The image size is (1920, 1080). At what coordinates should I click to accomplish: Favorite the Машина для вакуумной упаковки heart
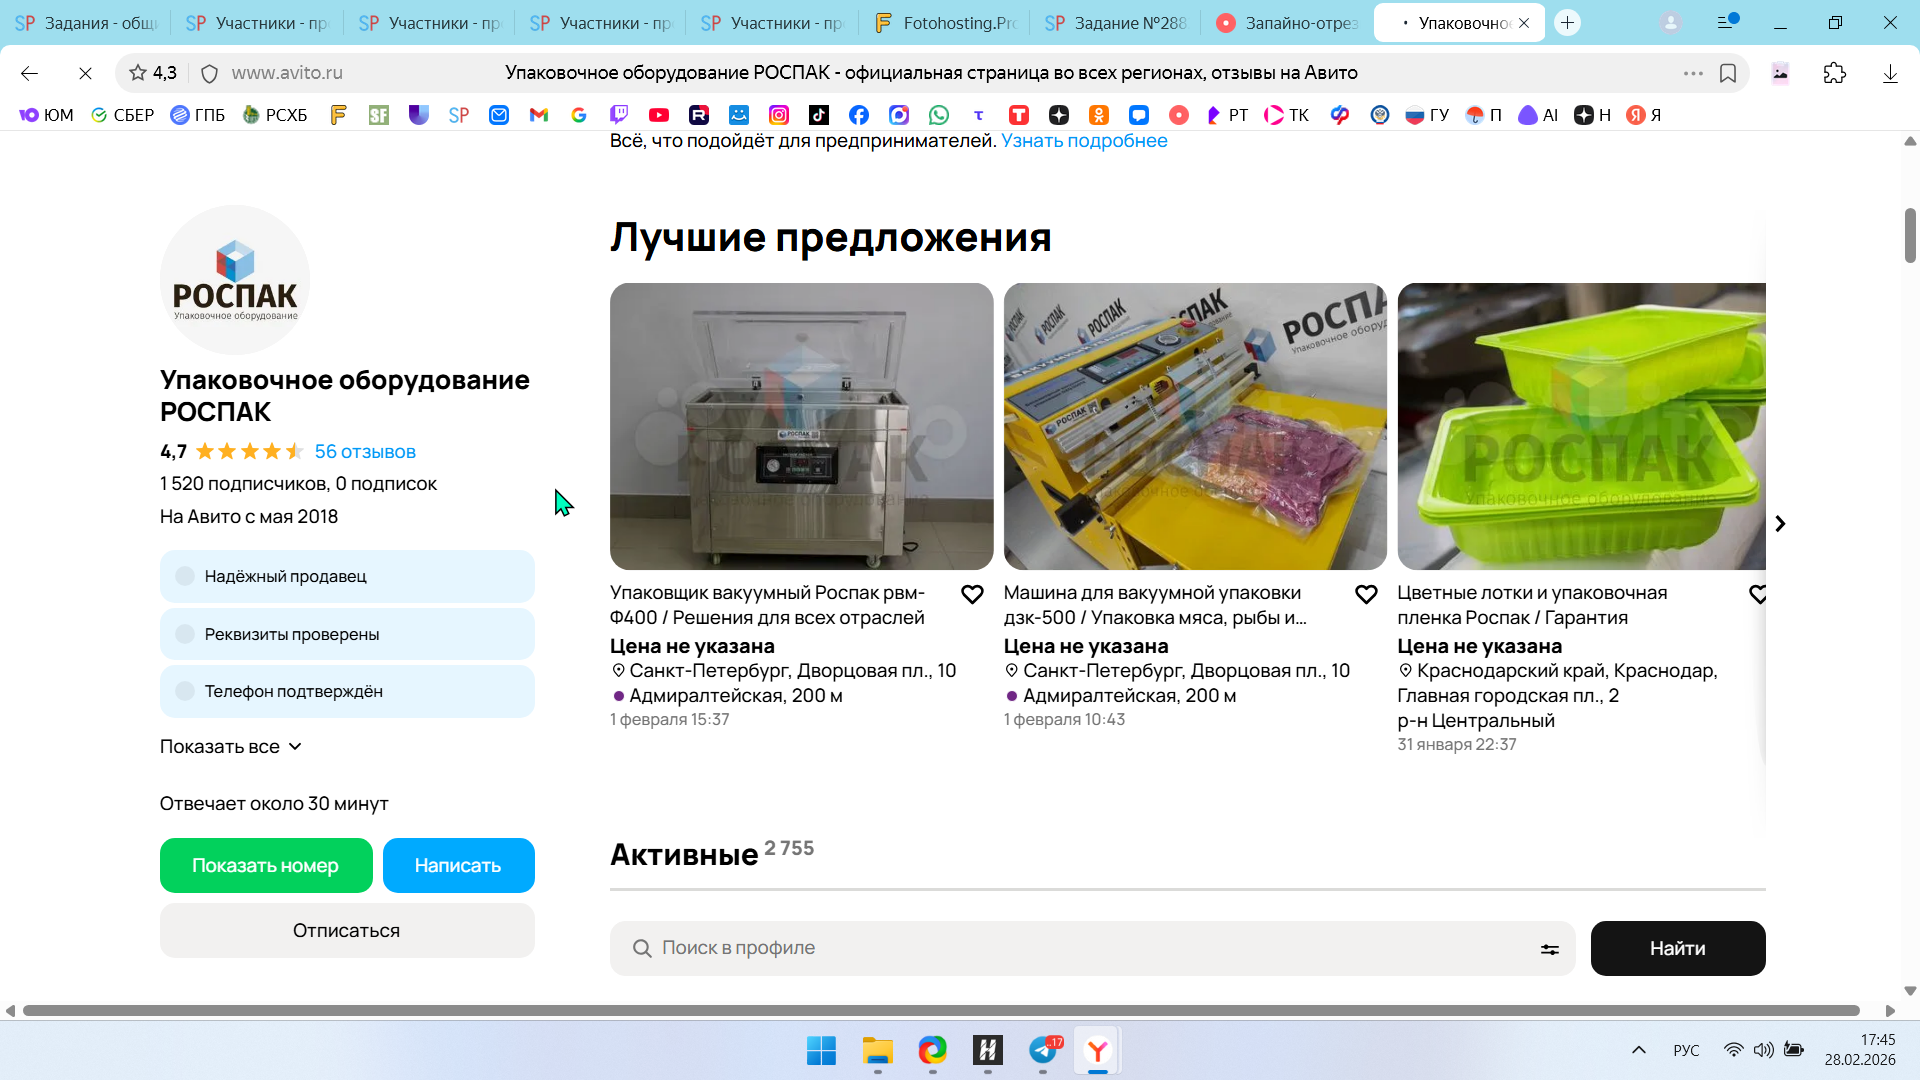coord(1366,594)
